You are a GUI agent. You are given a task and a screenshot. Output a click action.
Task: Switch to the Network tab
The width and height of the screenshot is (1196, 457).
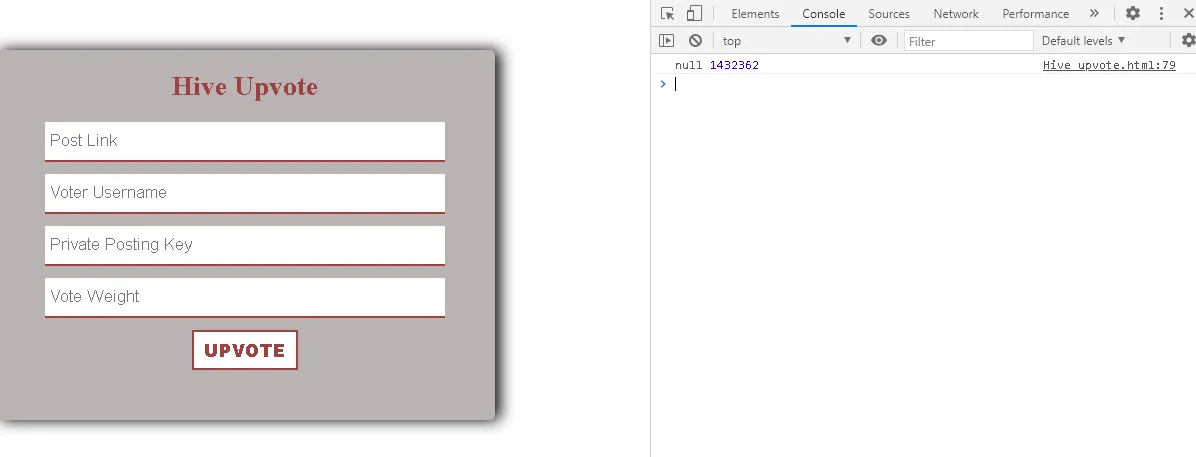956,14
